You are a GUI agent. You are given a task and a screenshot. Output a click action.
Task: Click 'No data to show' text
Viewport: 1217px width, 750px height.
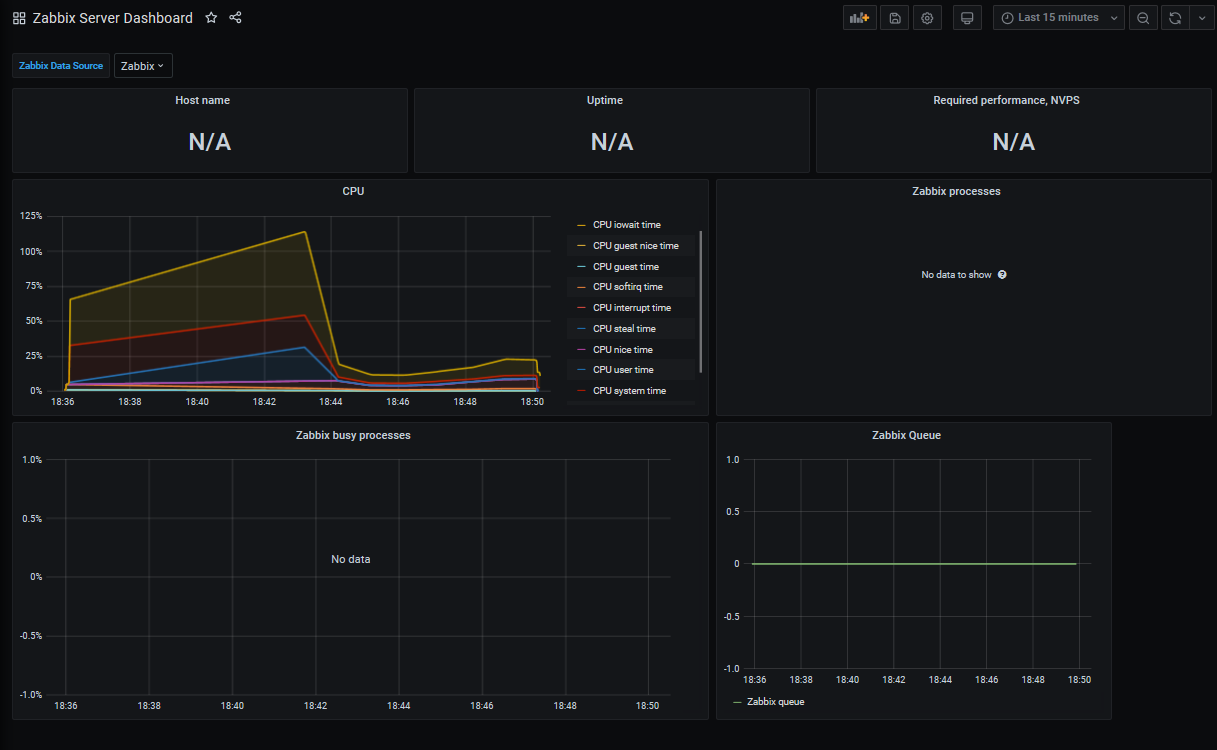tap(956, 274)
